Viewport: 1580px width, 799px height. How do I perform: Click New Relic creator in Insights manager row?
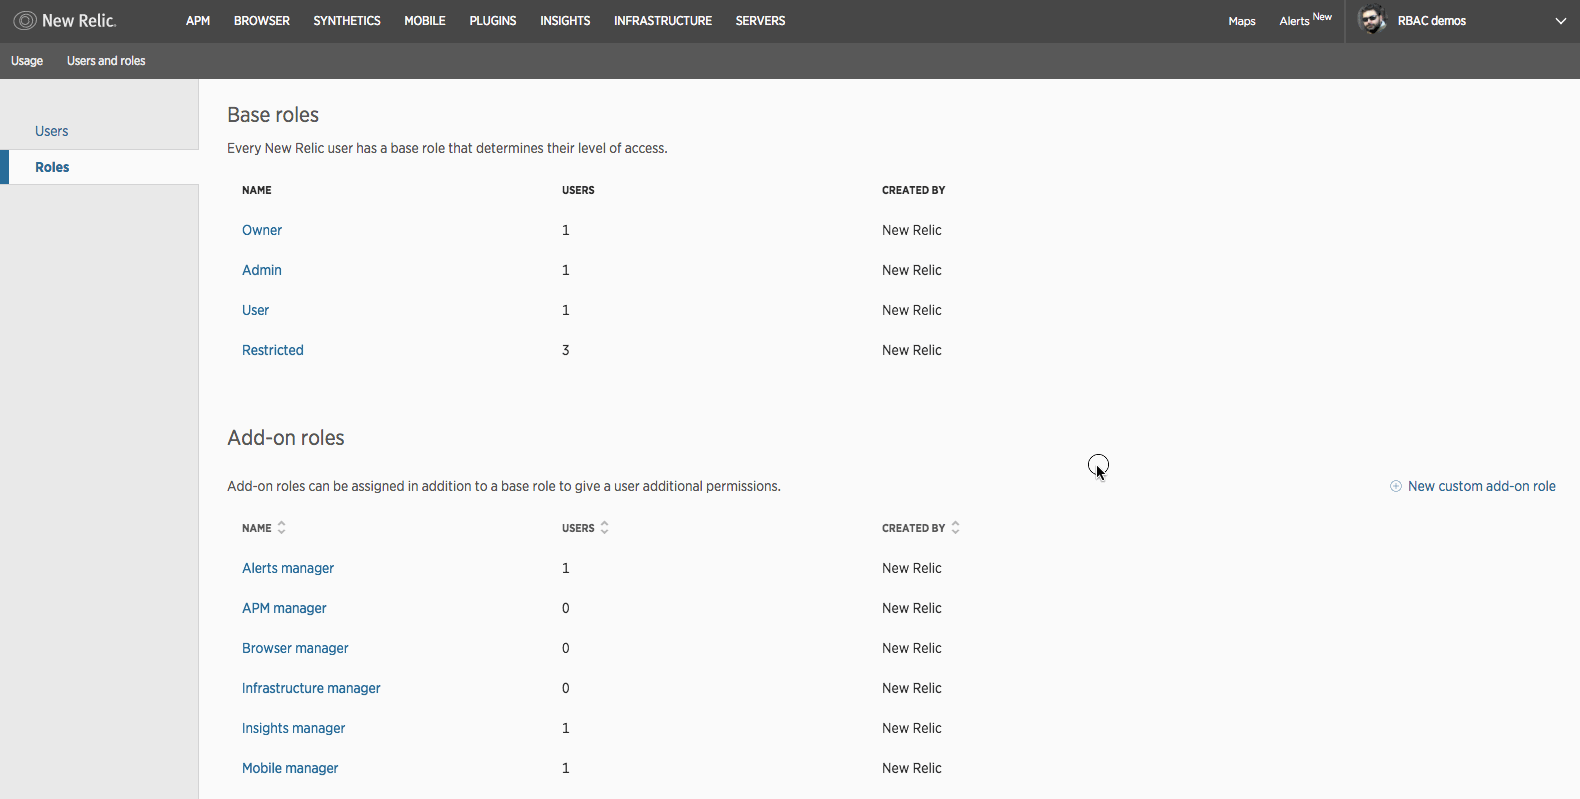(x=912, y=728)
